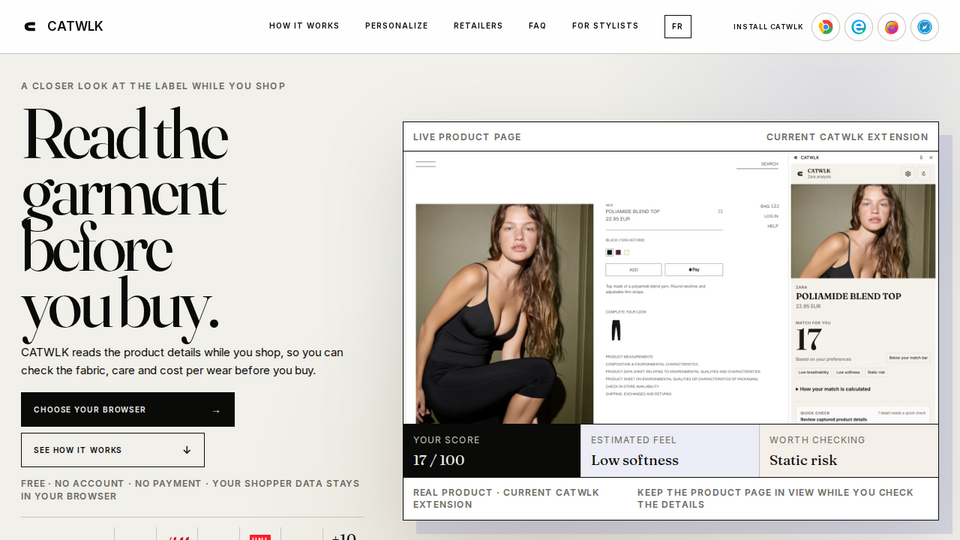Viewport: 960px width, 540px height.
Task: Open the For Stylists page
Action: click(605, 26)
